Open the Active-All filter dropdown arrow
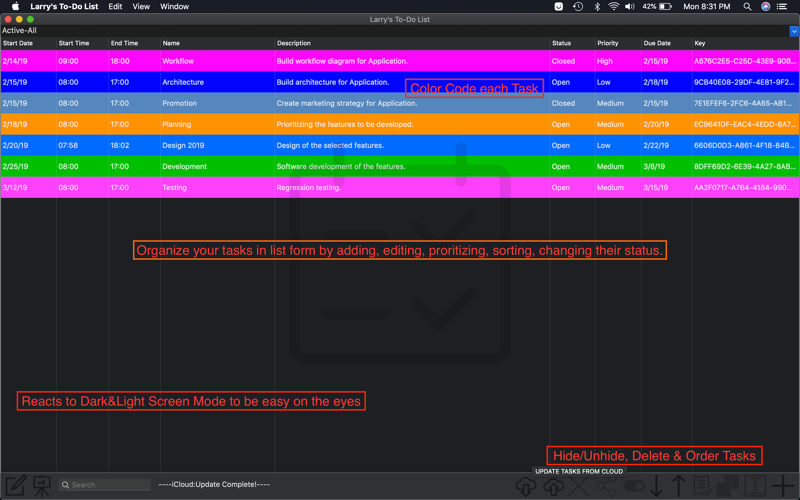Image resolution: width=800 pixels, height=500 pixels. click(x=794, y=31)
